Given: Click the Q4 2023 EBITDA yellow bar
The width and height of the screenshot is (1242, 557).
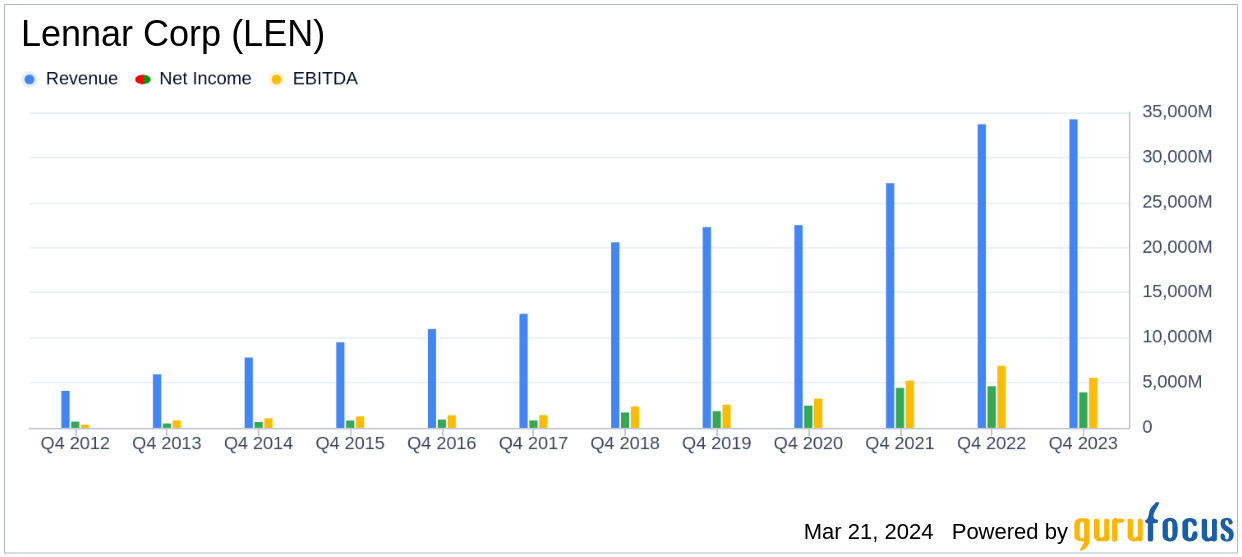Looking at the screenshot, I should [x=1093, y=403].
